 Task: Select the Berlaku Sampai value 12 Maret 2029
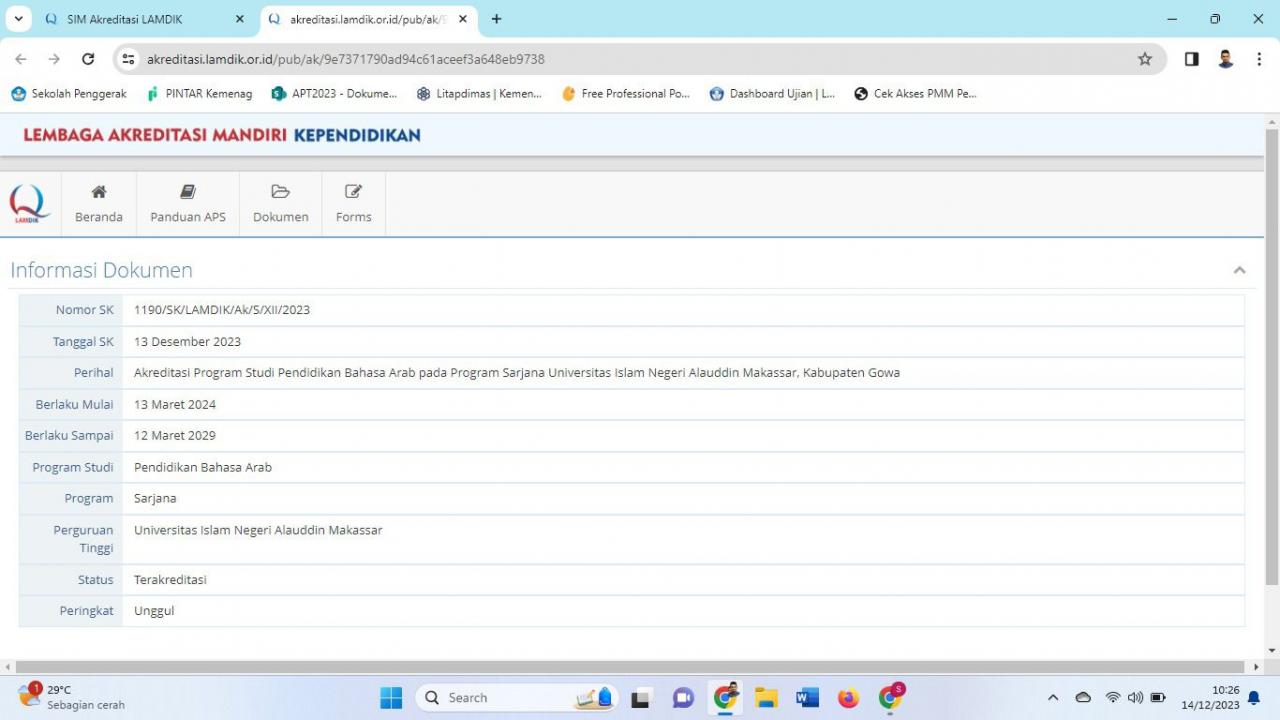(175, 436)
